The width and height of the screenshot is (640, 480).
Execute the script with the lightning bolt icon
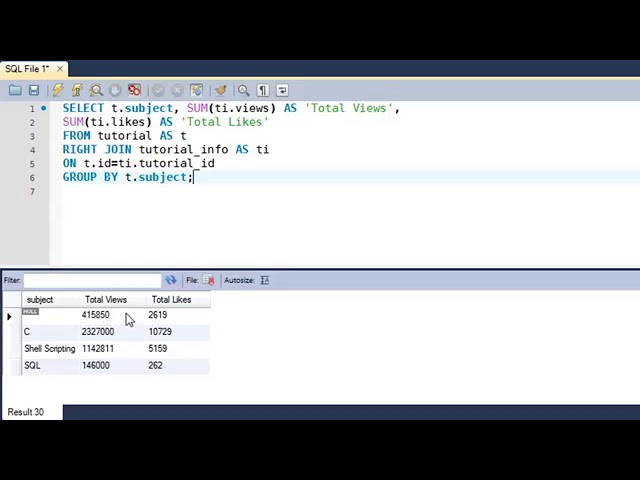58,90
